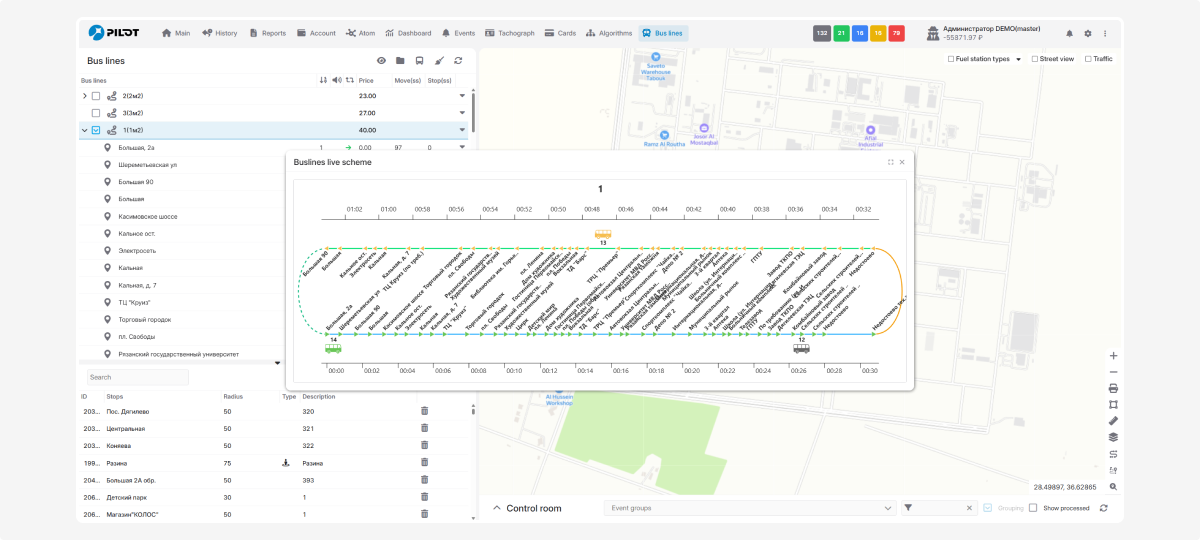Print the map using printer icon
Image resolution: width=1200 pixels, height=540 pixels.
(x=1113, y=388)
